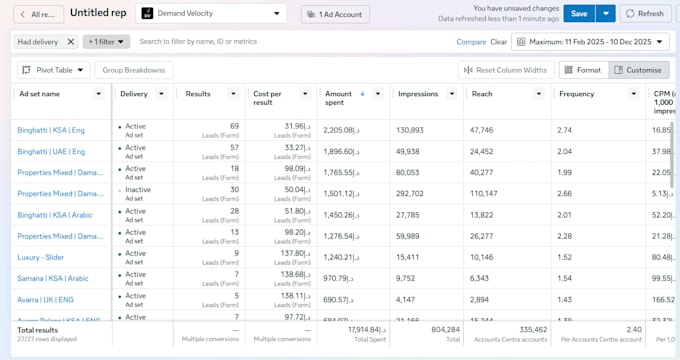The height and width of the screenshot is (360, 680).
Task: Click the Demand Velocity logo icon
Action: [147, 13]
